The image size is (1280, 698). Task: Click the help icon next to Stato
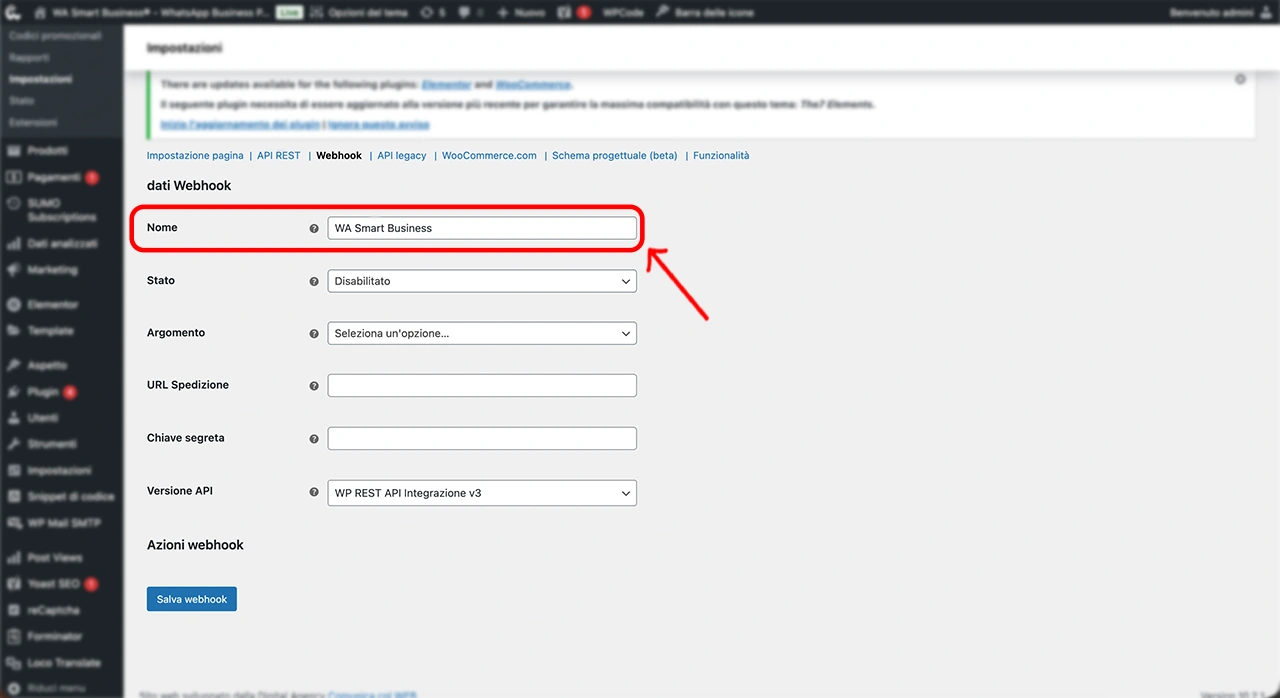coord(314,282)
